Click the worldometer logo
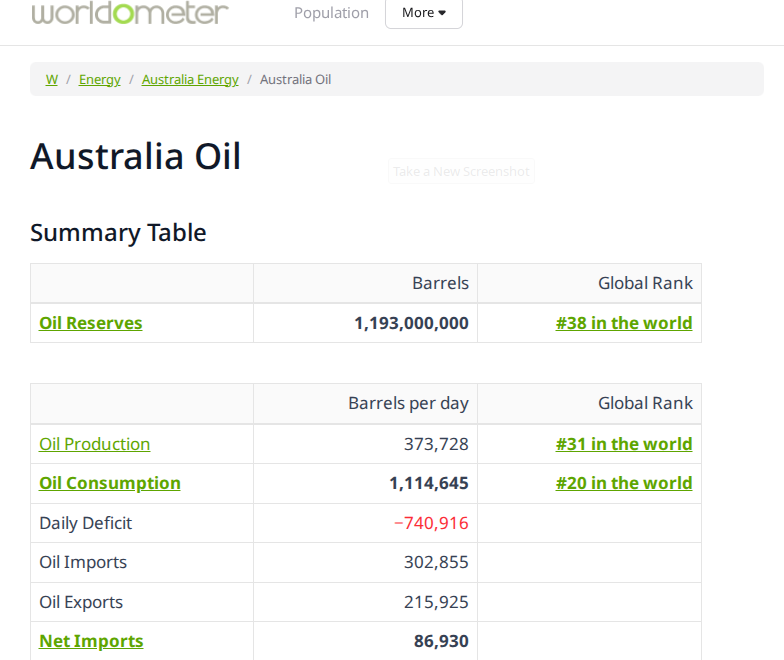 (130, 13)
